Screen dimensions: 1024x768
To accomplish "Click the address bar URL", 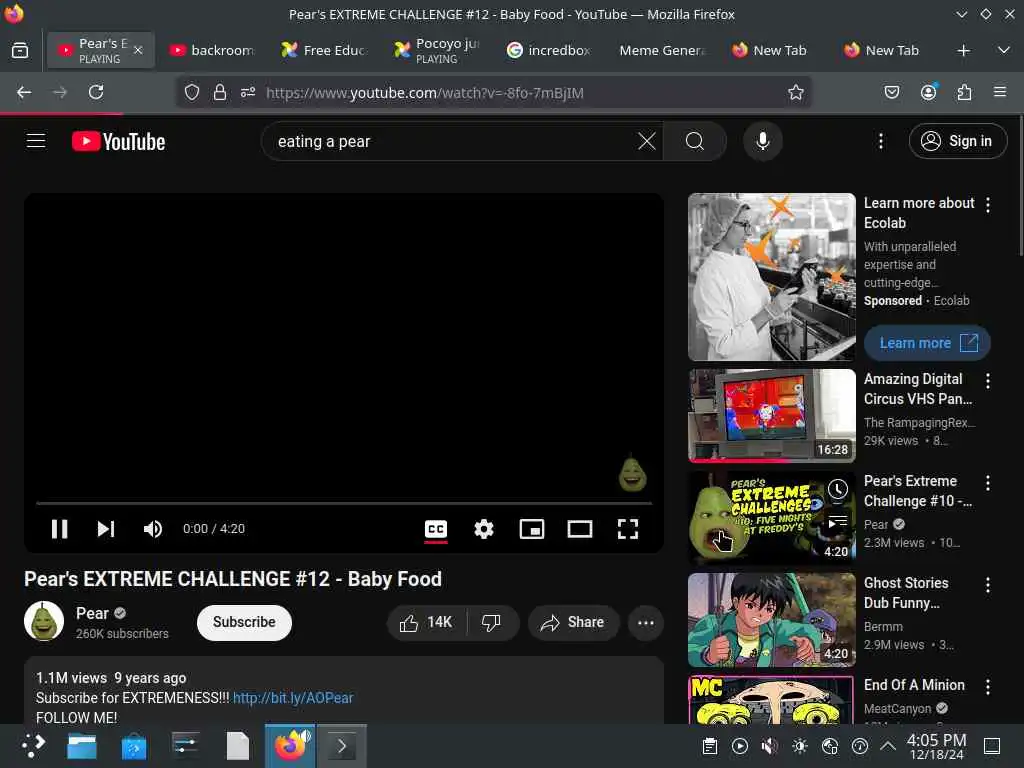I will point(424,93).
